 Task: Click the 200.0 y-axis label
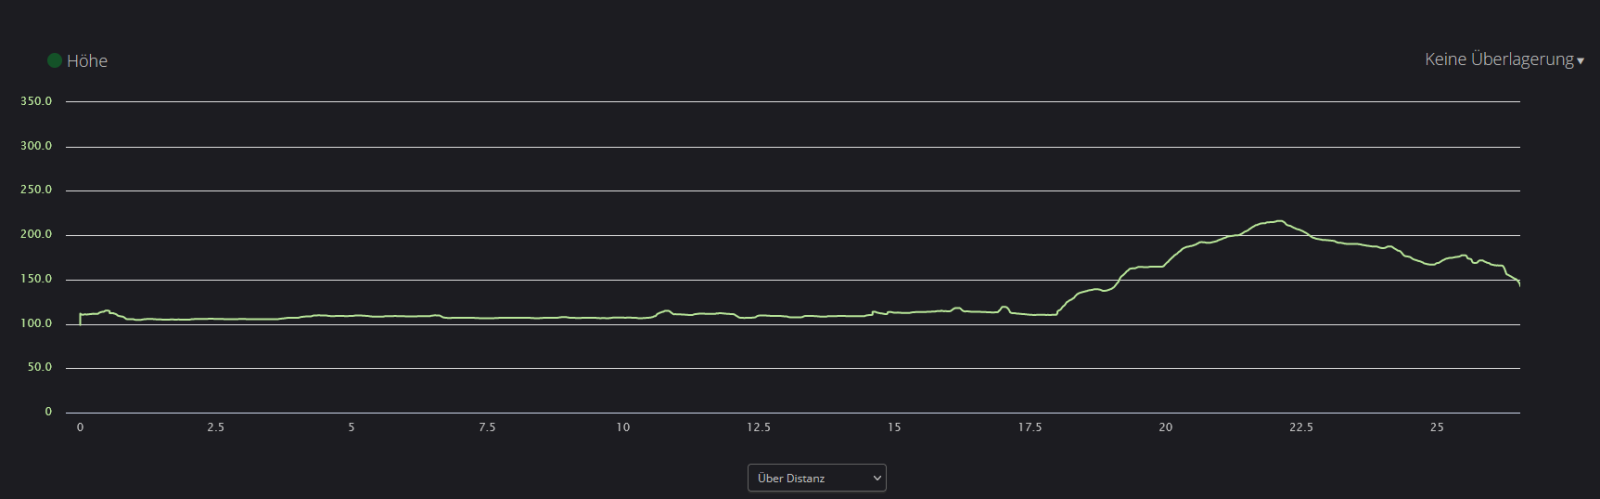[x=36, y=235]
